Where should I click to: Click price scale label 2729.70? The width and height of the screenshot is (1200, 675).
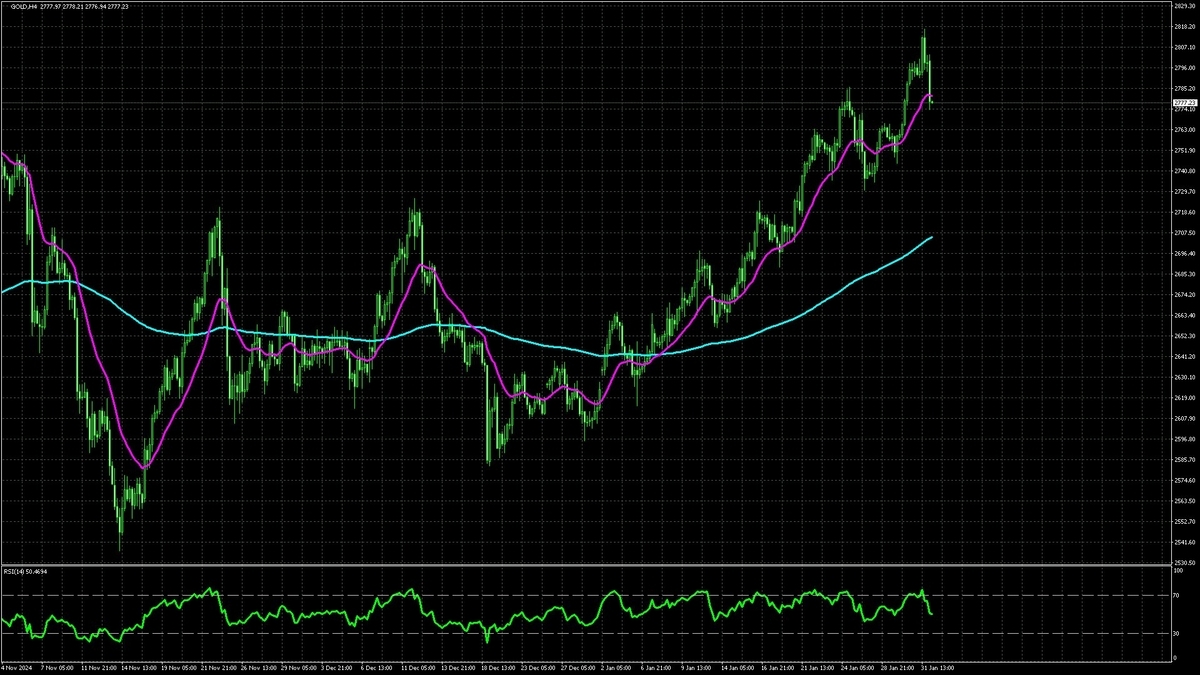[x=1184, y=191]
